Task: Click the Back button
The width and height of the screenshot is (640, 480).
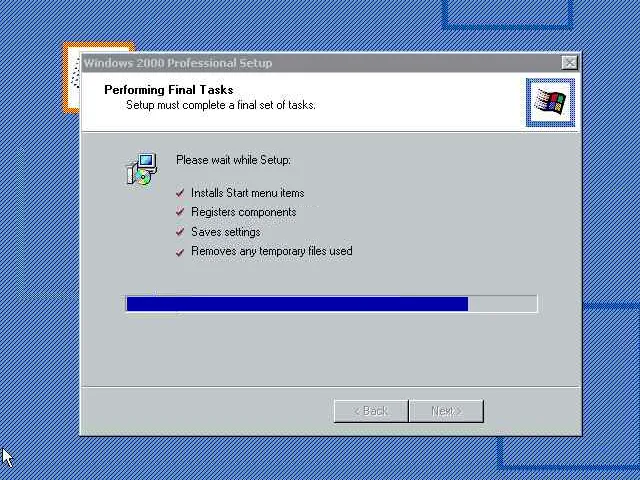Action: coord(371,411)
